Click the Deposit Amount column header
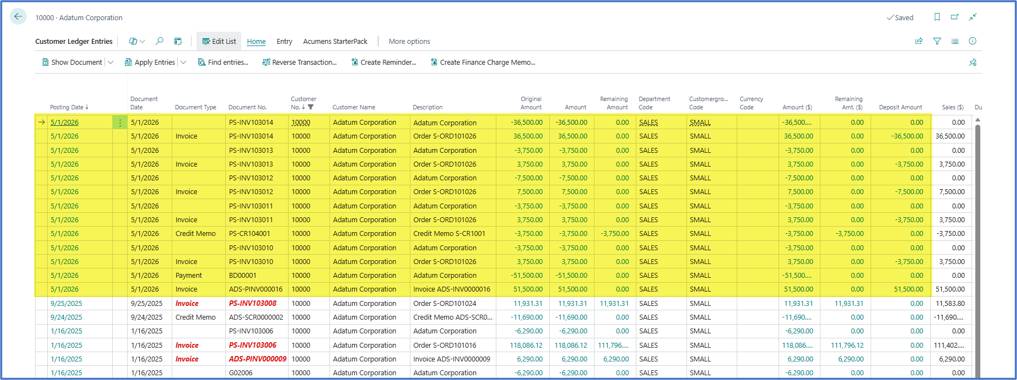1017x380 pixels. pyautogui.click(x=900, y=107)
